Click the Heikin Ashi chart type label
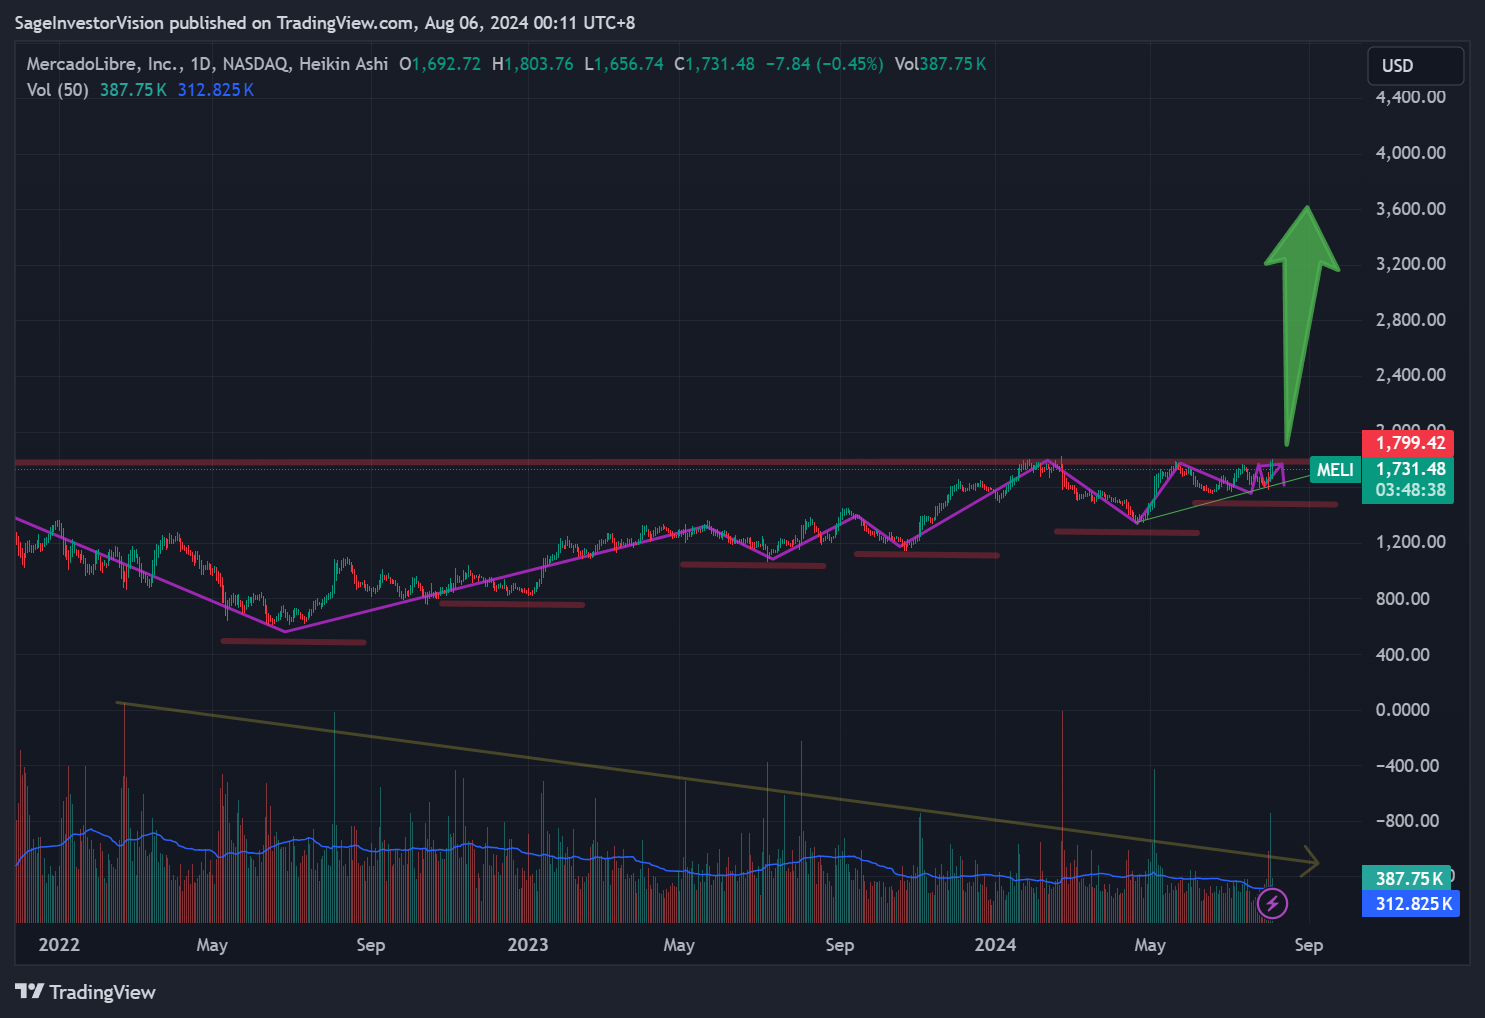1485x1018 pixels. (343, 64)
